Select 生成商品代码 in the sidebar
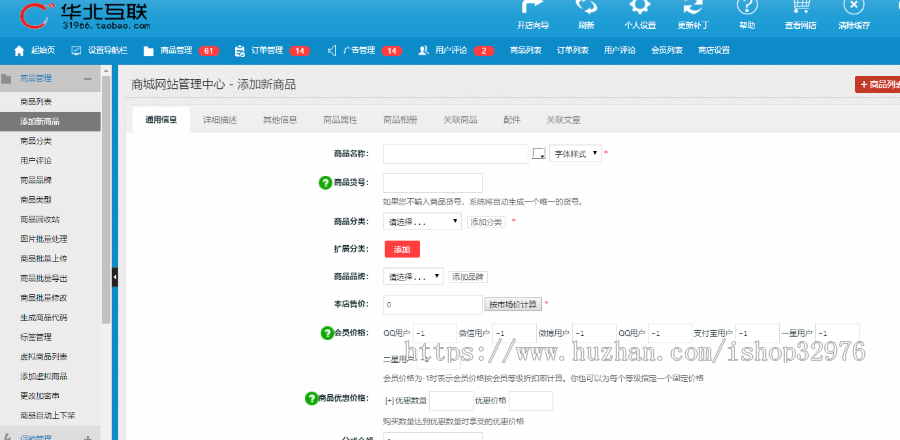900x440 pixels. pyautogui.click(x=44, y=317)
